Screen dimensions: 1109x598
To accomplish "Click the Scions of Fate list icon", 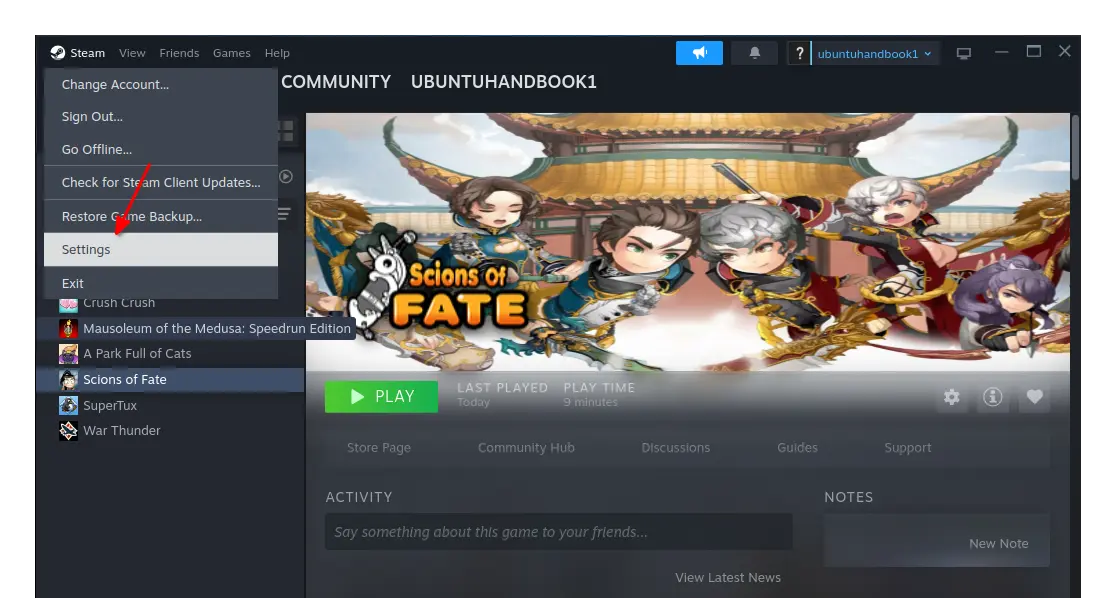I will [69, 380].
